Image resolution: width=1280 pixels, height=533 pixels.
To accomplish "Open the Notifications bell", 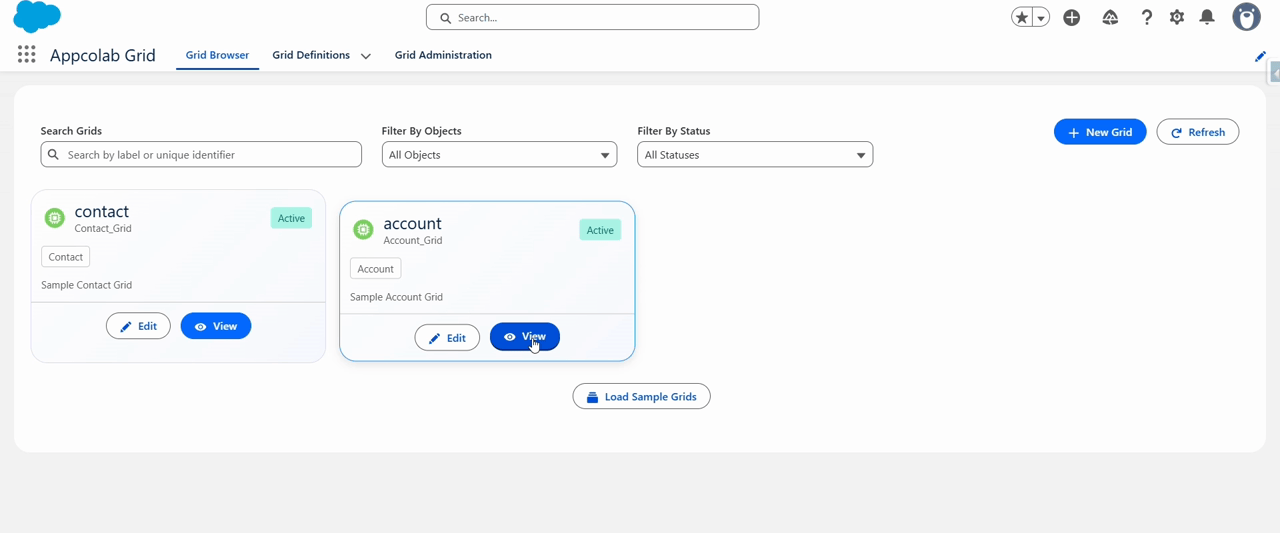I will (x=1207, y=17).
